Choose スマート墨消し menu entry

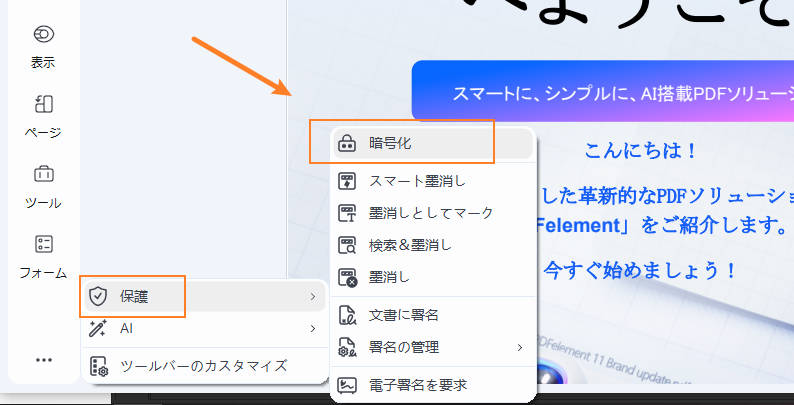click(x=433, y=181)
